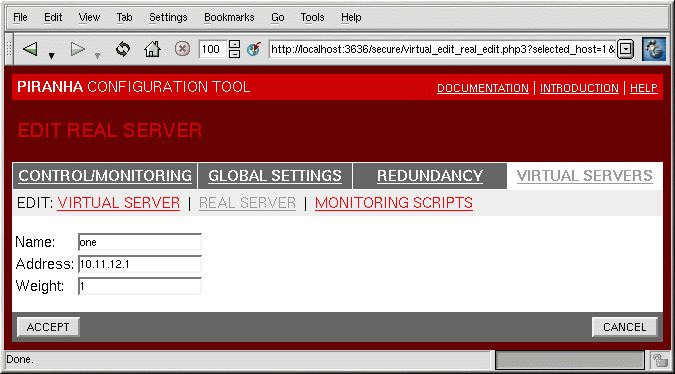
Task: Select the VIRTUAL SERVERS tab
Action: [585, 176]
